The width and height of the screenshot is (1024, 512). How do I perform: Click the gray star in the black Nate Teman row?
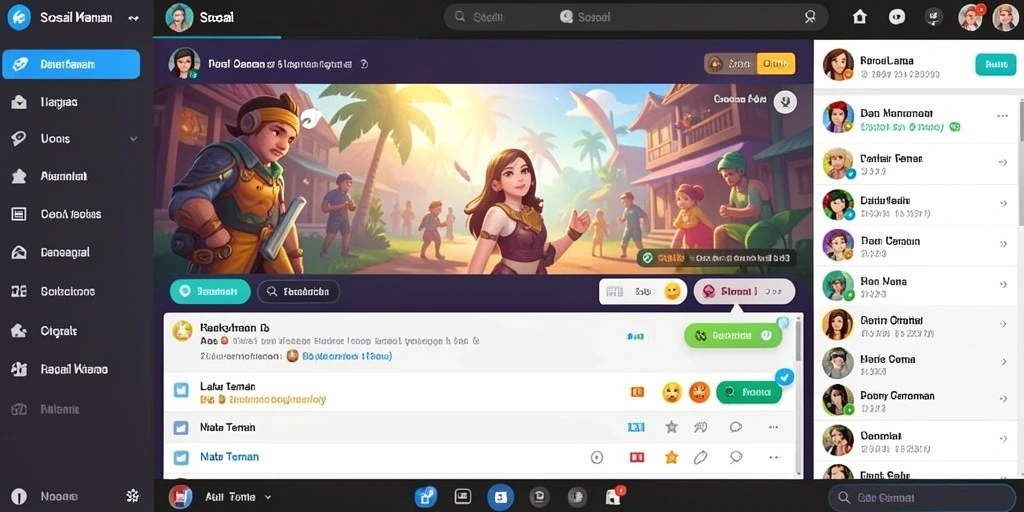point(671,427)
